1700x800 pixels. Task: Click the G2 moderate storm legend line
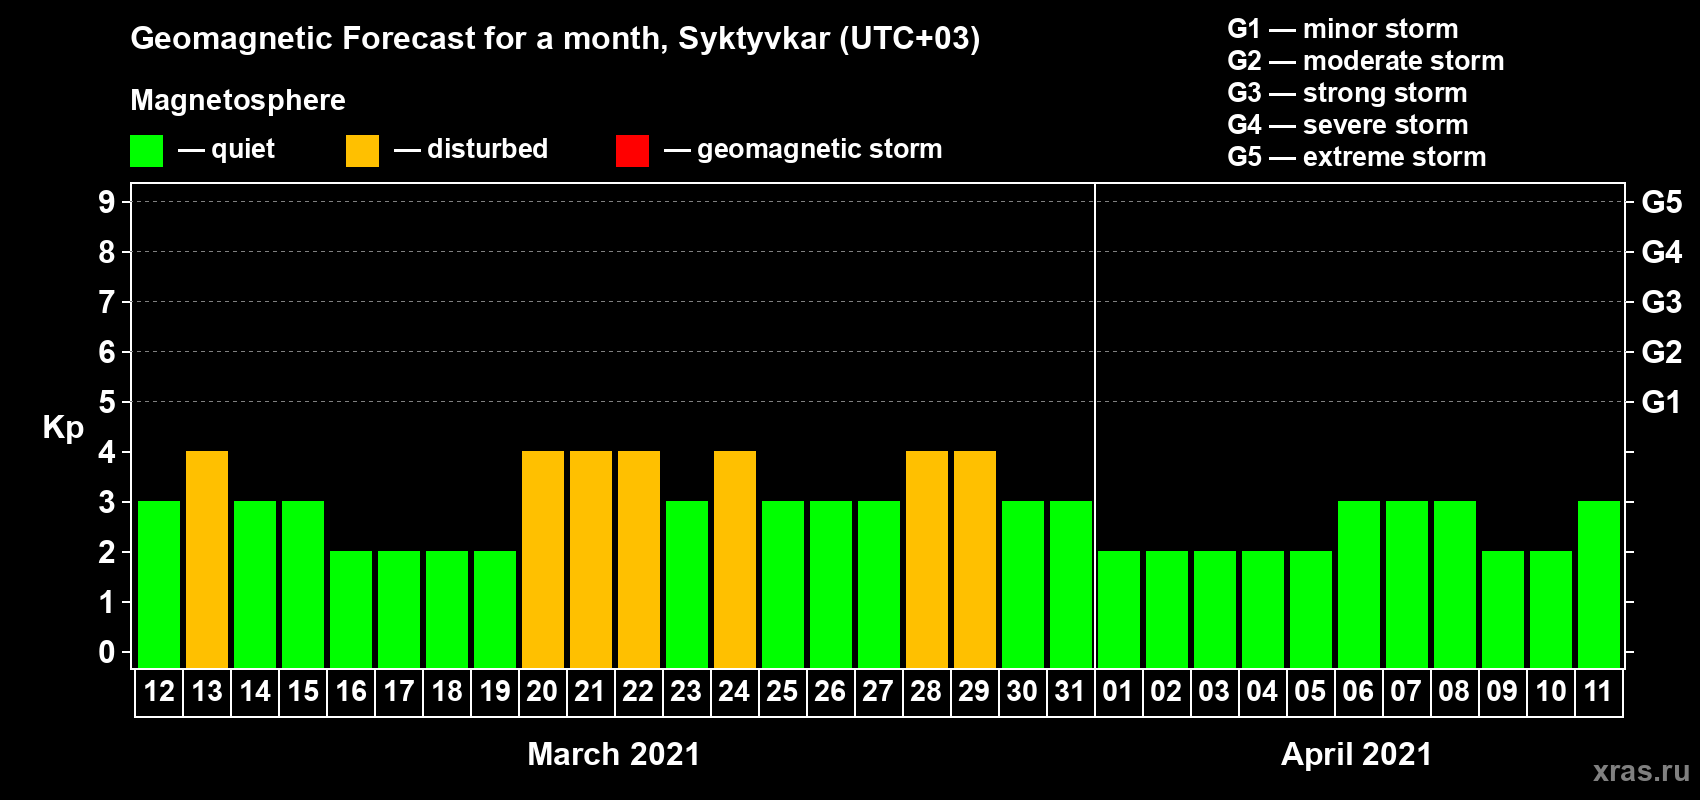pyautogui.click(x=1366, y=61)
